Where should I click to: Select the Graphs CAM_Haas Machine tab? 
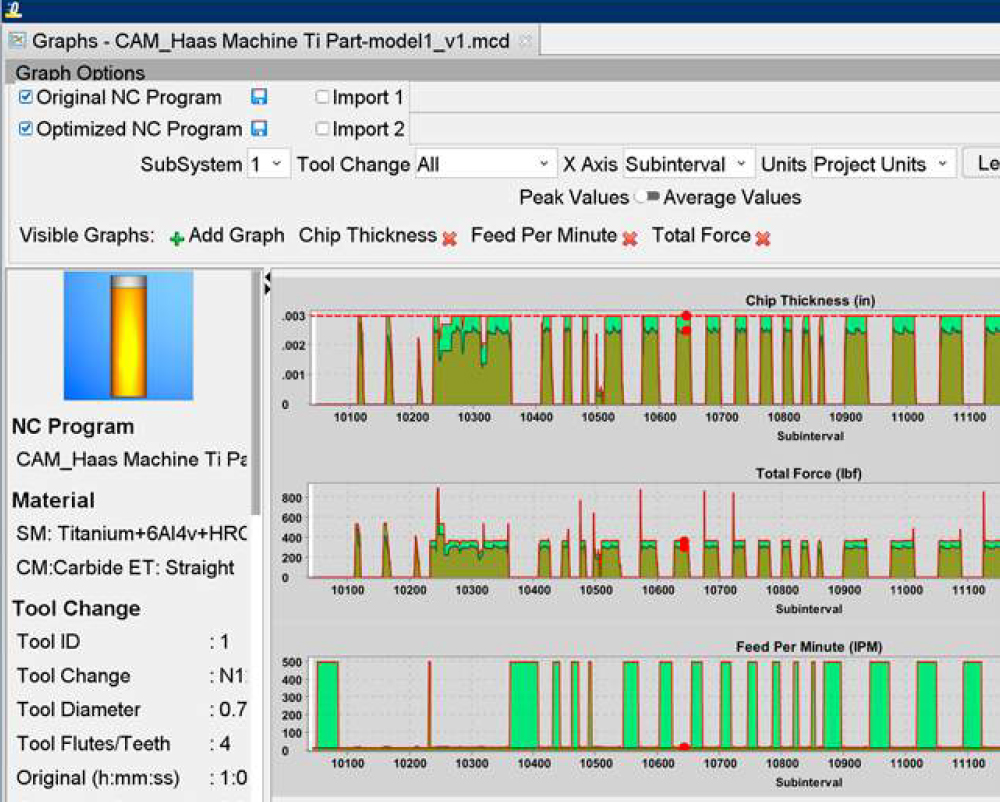point(270,41)
